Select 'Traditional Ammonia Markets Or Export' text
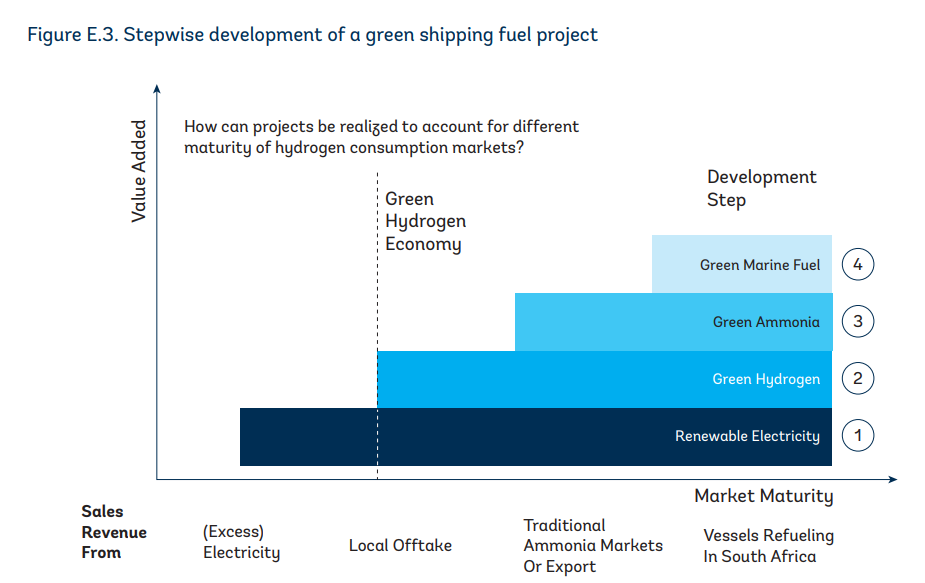 click(x=593, y=546)
